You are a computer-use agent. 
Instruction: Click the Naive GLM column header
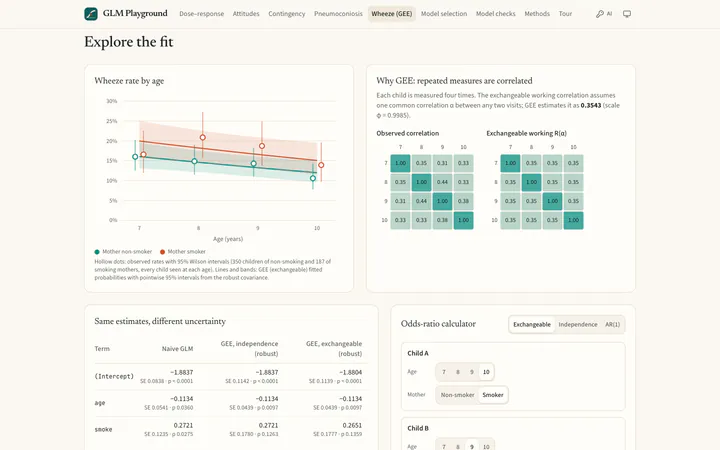pyautogui.click(x=177, y=349)
